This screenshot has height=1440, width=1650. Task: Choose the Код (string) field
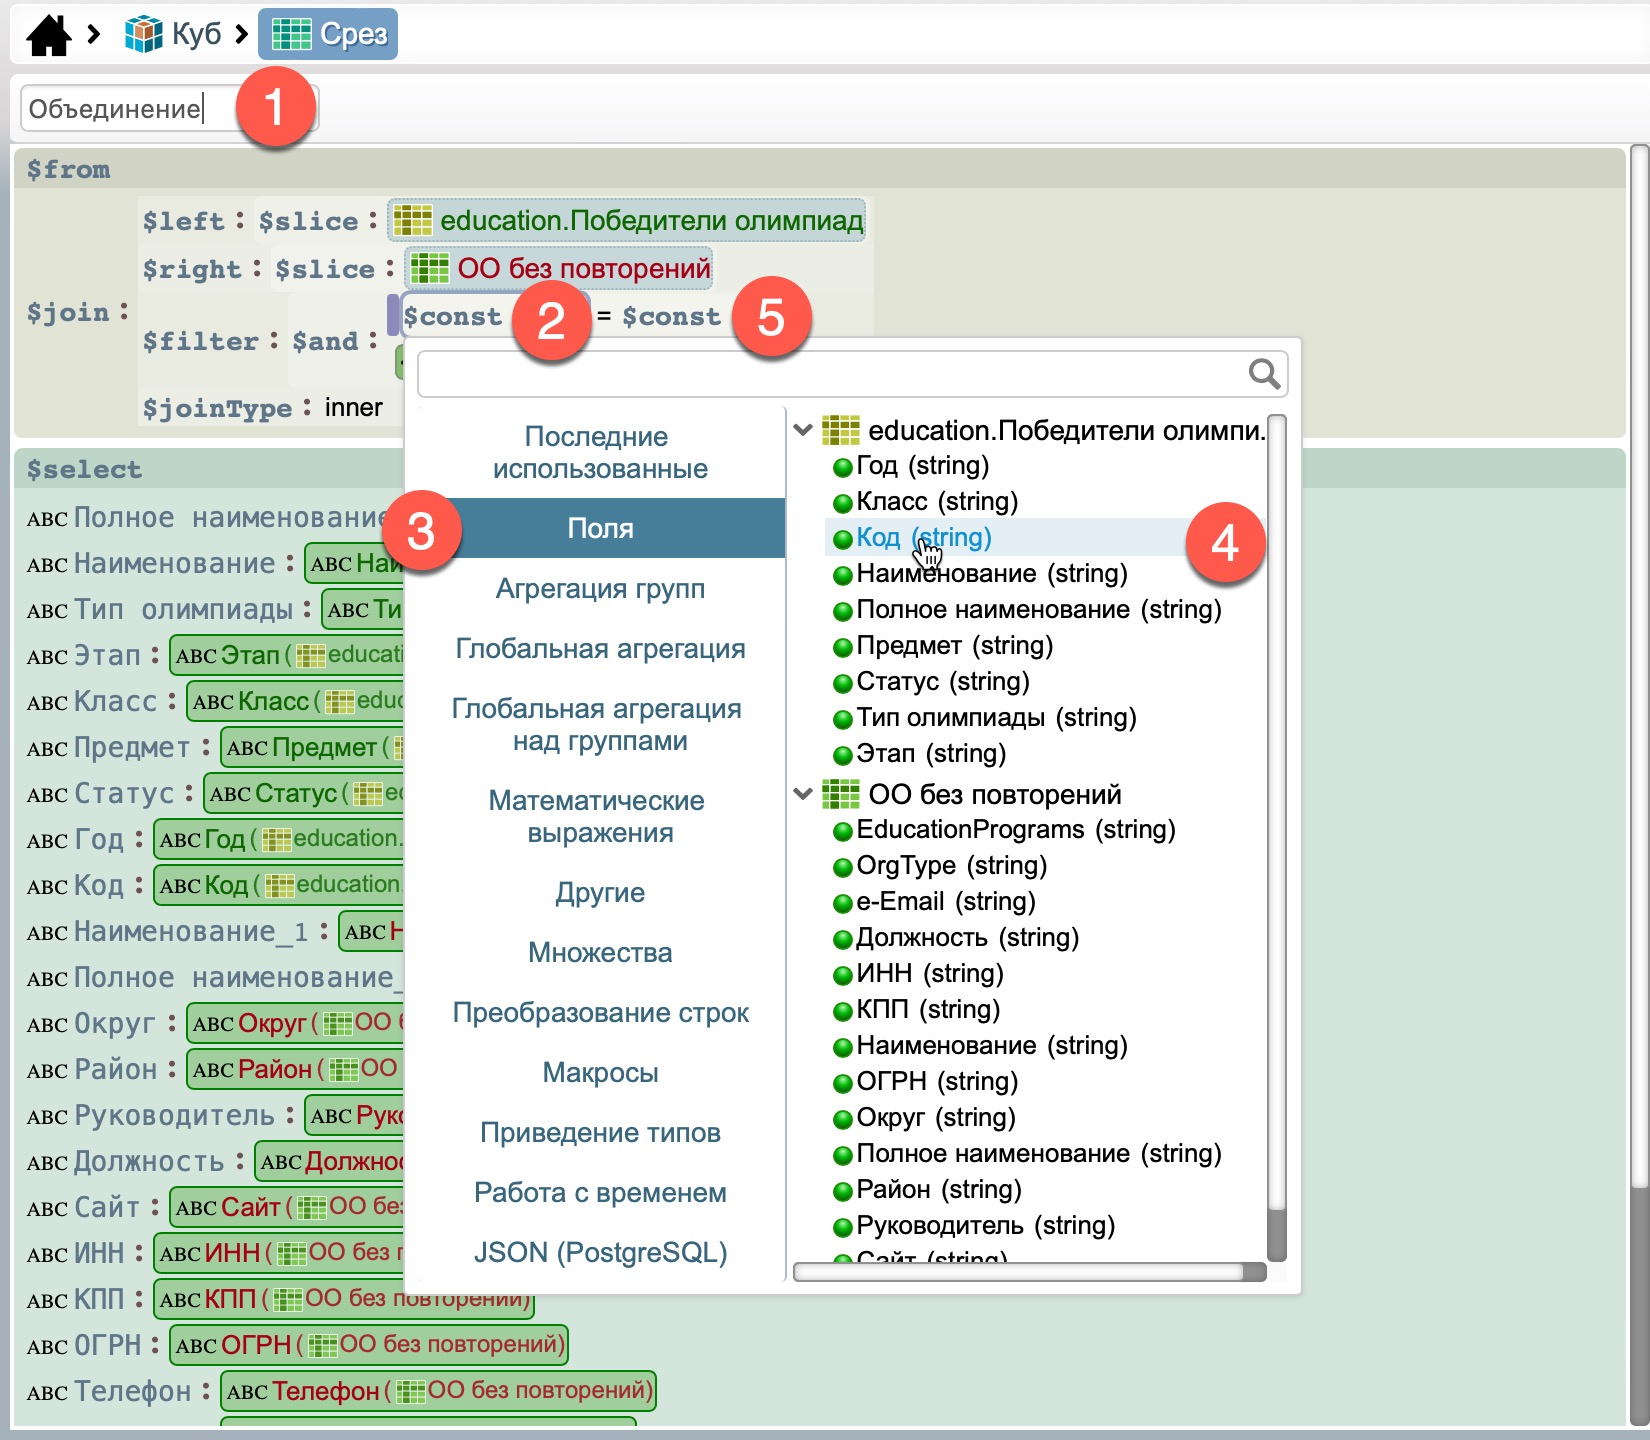coord(923,538)
